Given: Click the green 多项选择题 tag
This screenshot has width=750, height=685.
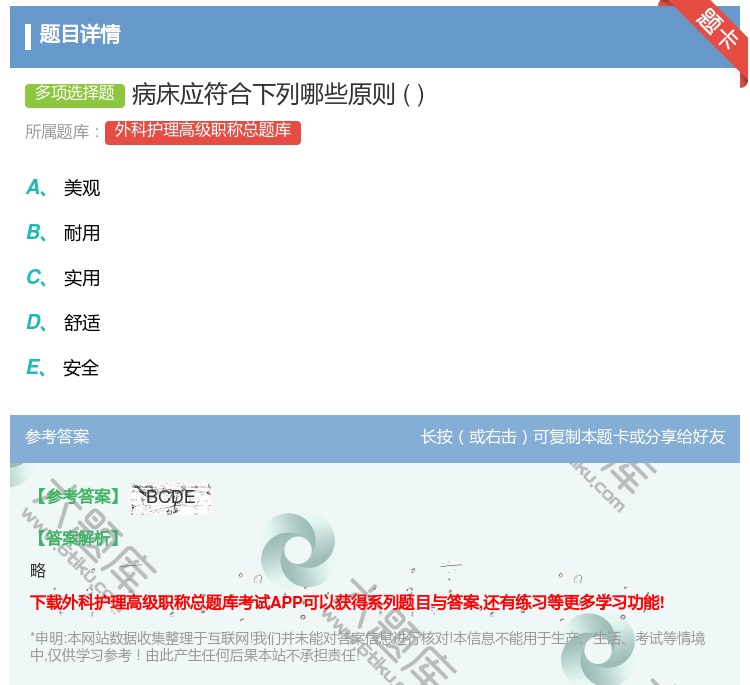Looking at the screenshot, I should pyautogui.click(x=75, y=94).
